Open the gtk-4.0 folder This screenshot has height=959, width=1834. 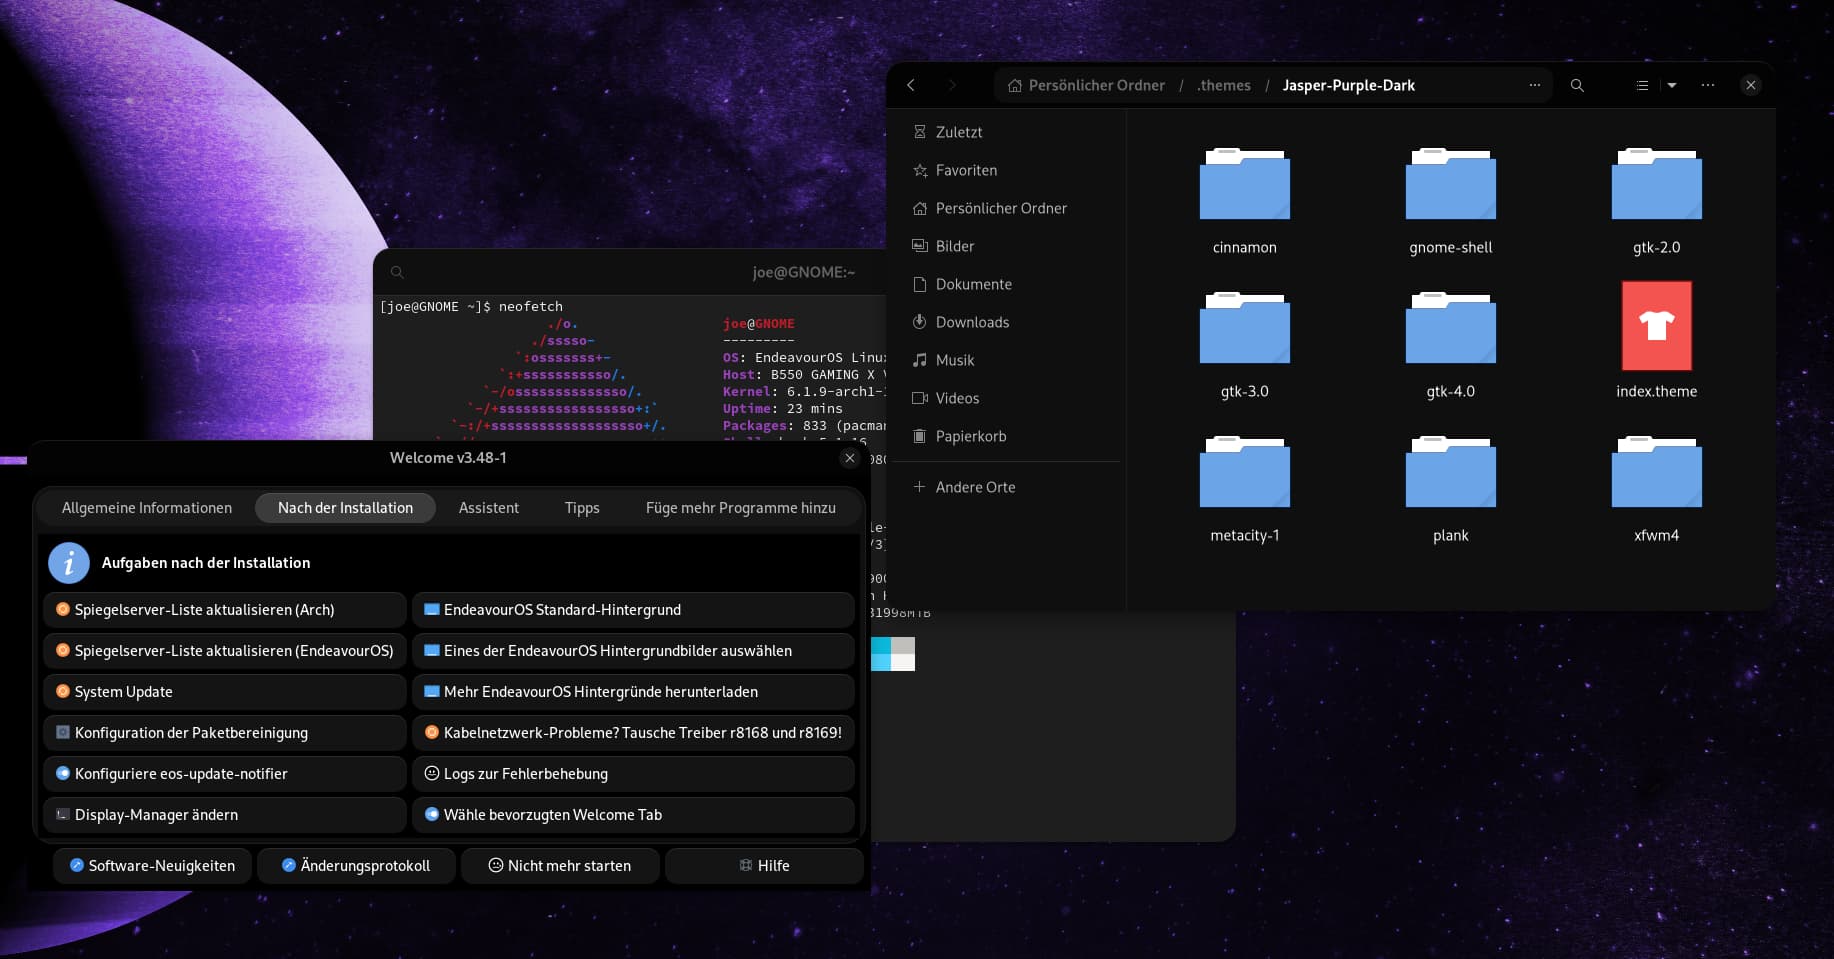1450,346
